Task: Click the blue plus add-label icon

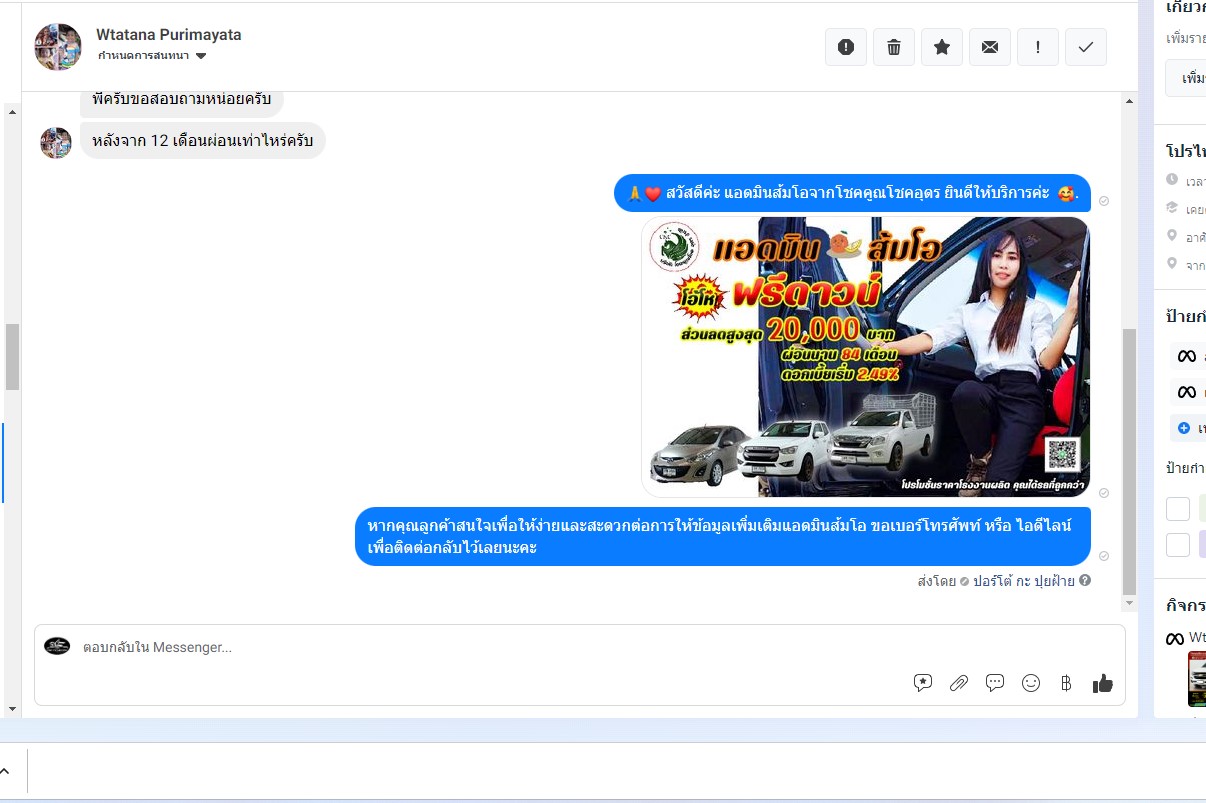Action: click(1184, 428)
